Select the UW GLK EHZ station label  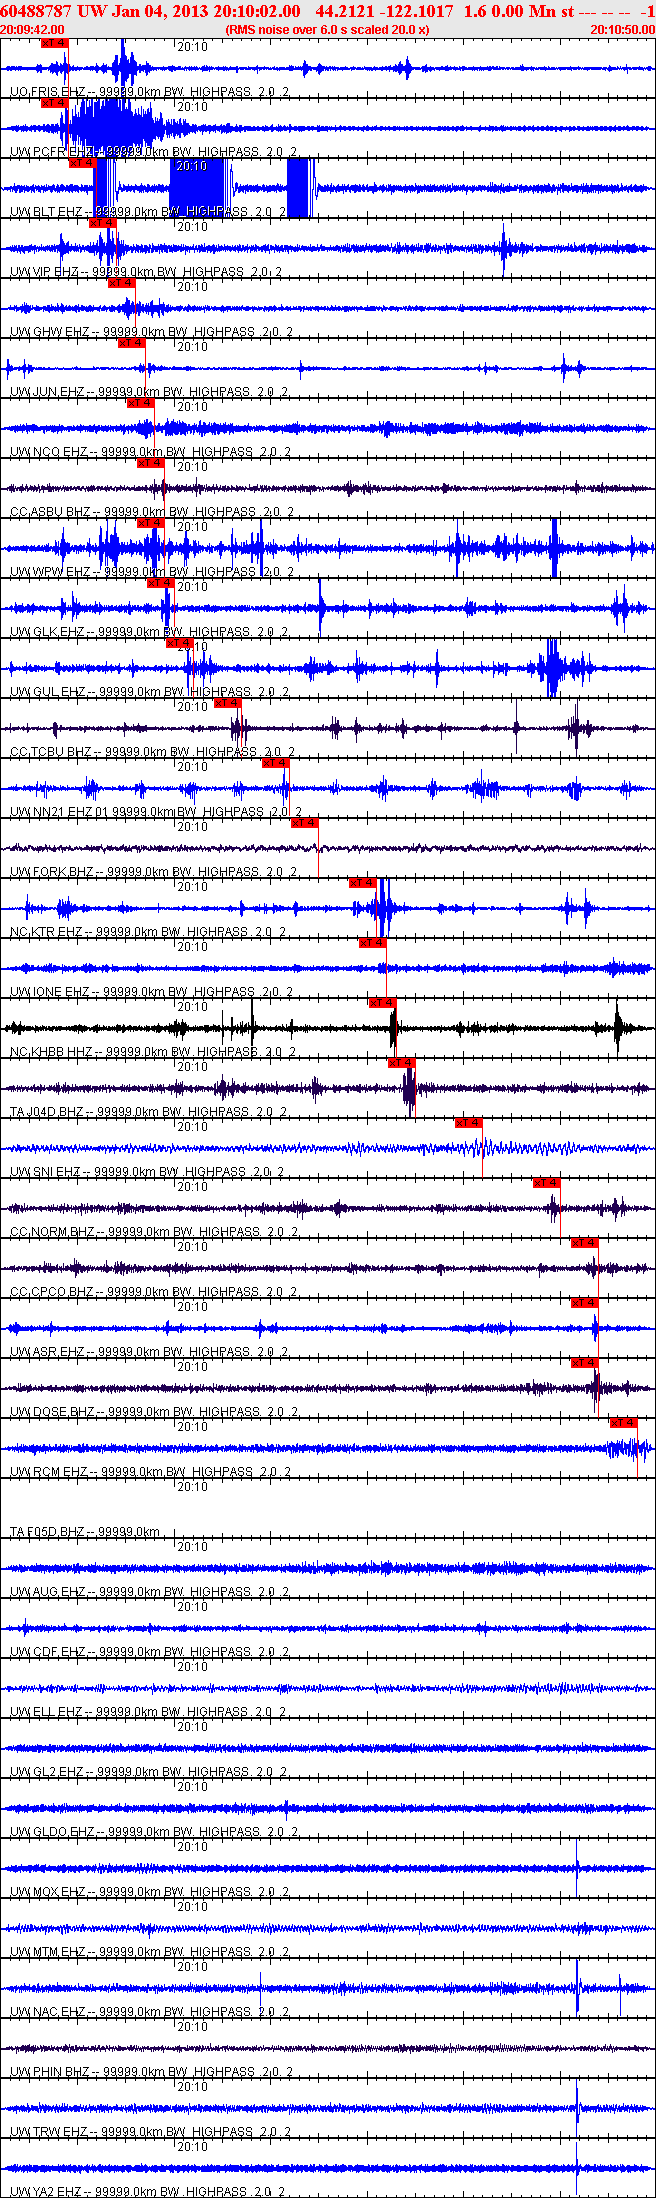click(47, 632)
